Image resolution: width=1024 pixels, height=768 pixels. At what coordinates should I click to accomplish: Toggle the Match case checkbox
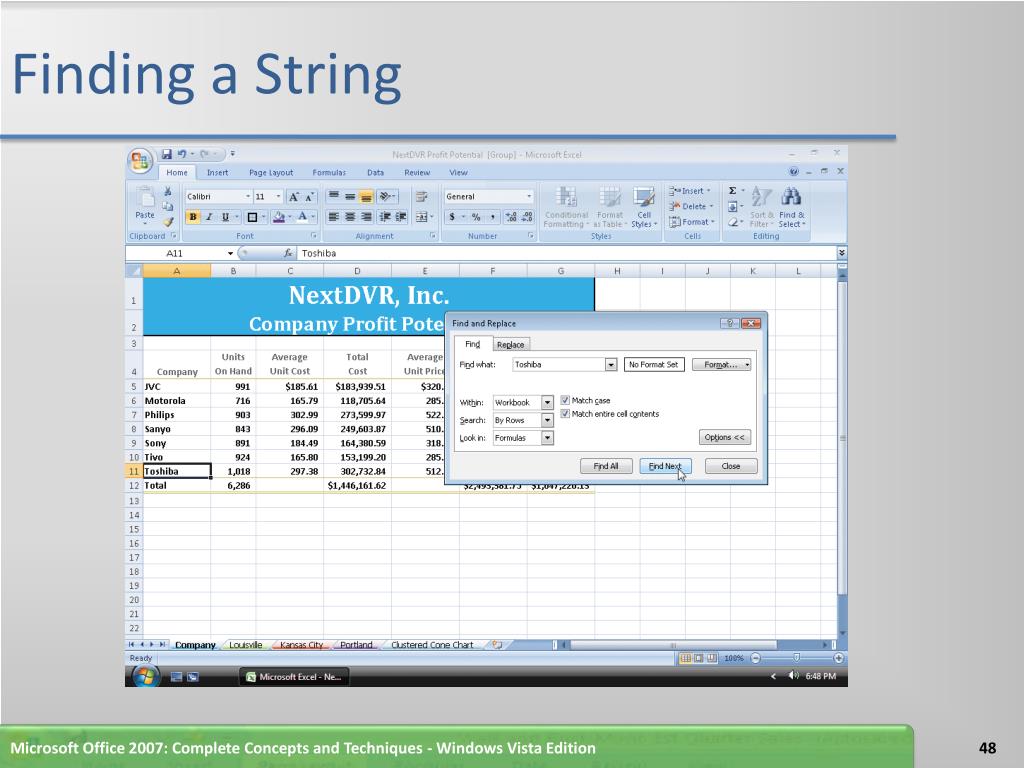566,400
